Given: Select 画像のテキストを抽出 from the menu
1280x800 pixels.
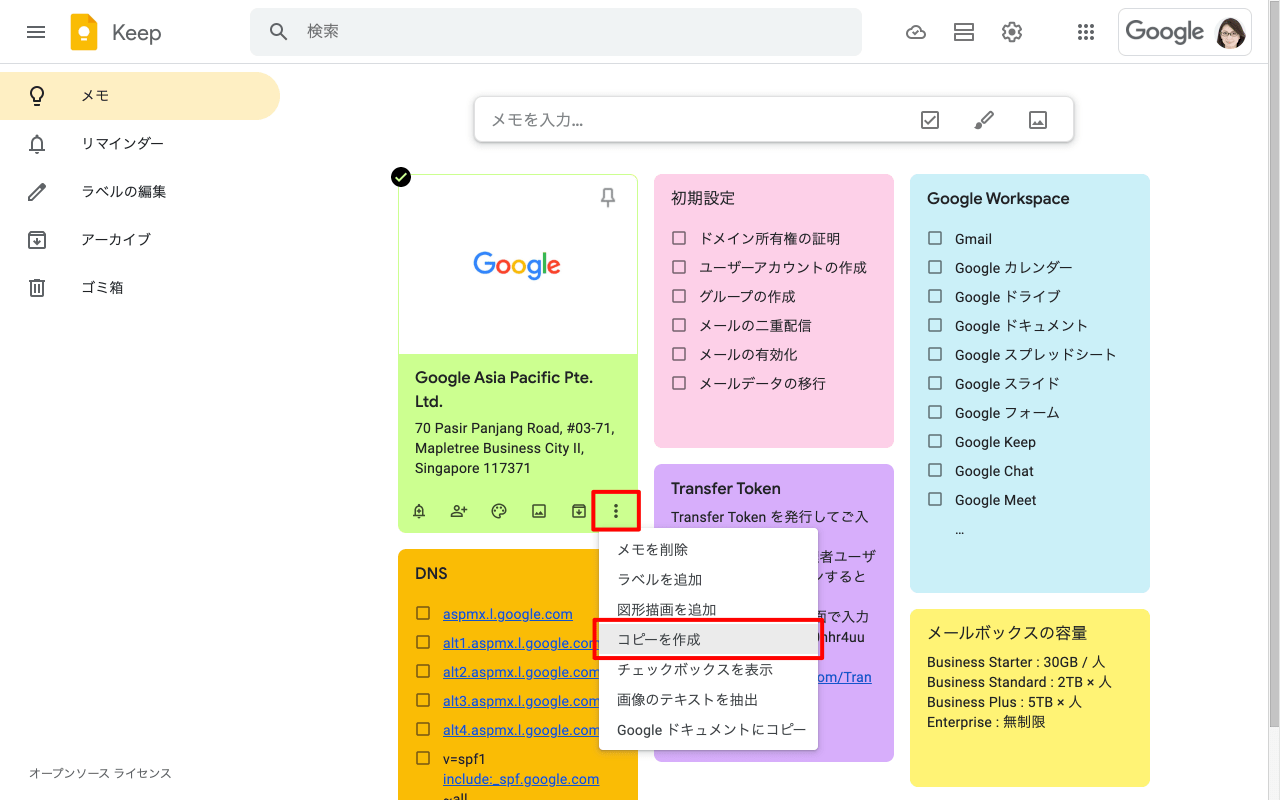Looking at the screenshot, I should pos(708,700).
